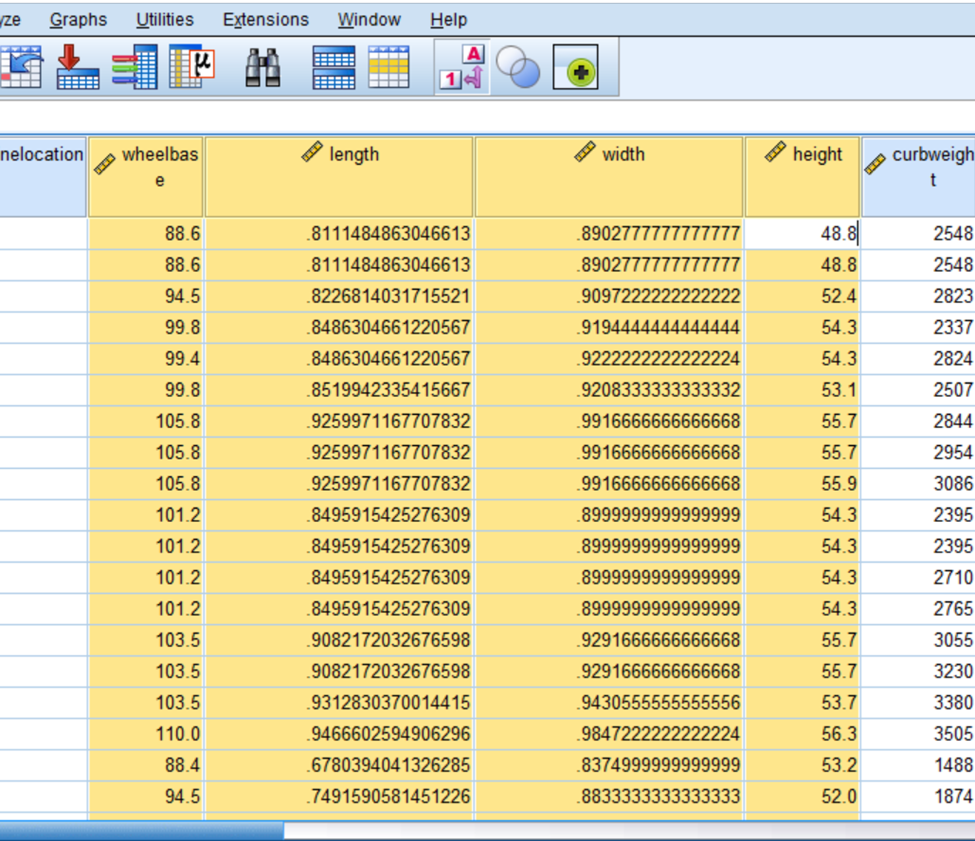Open the Help menu
This screenshot has height=841, width=975.
click(x=449, y=19)
